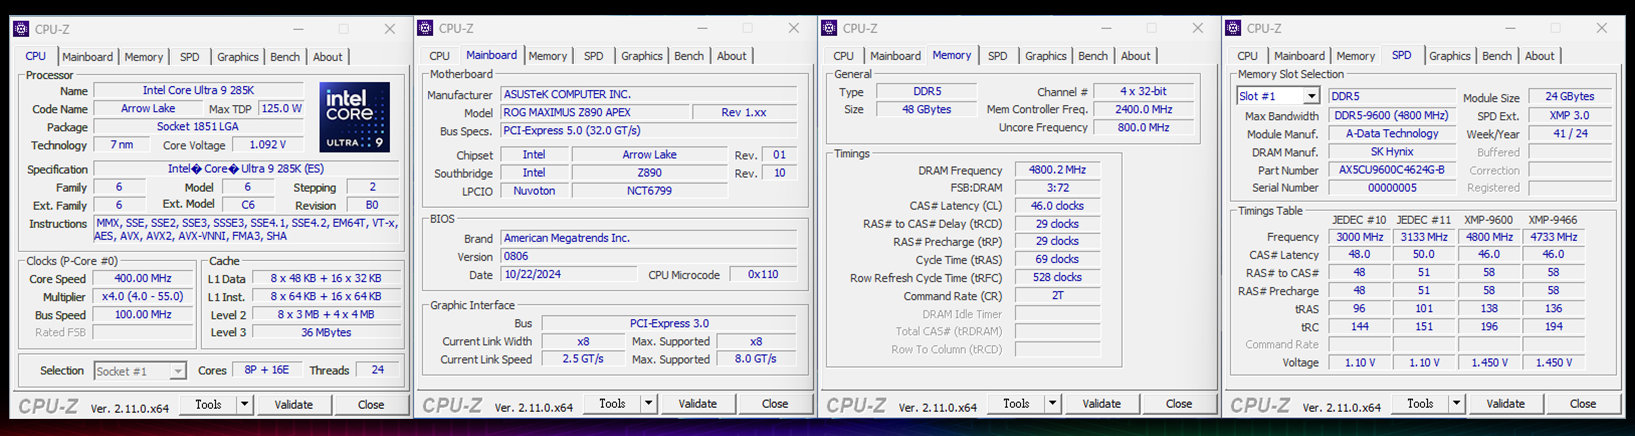1635x436 pixels.
Task: Click Tools button in SPD window
Action: click(x=1420, y=404)
